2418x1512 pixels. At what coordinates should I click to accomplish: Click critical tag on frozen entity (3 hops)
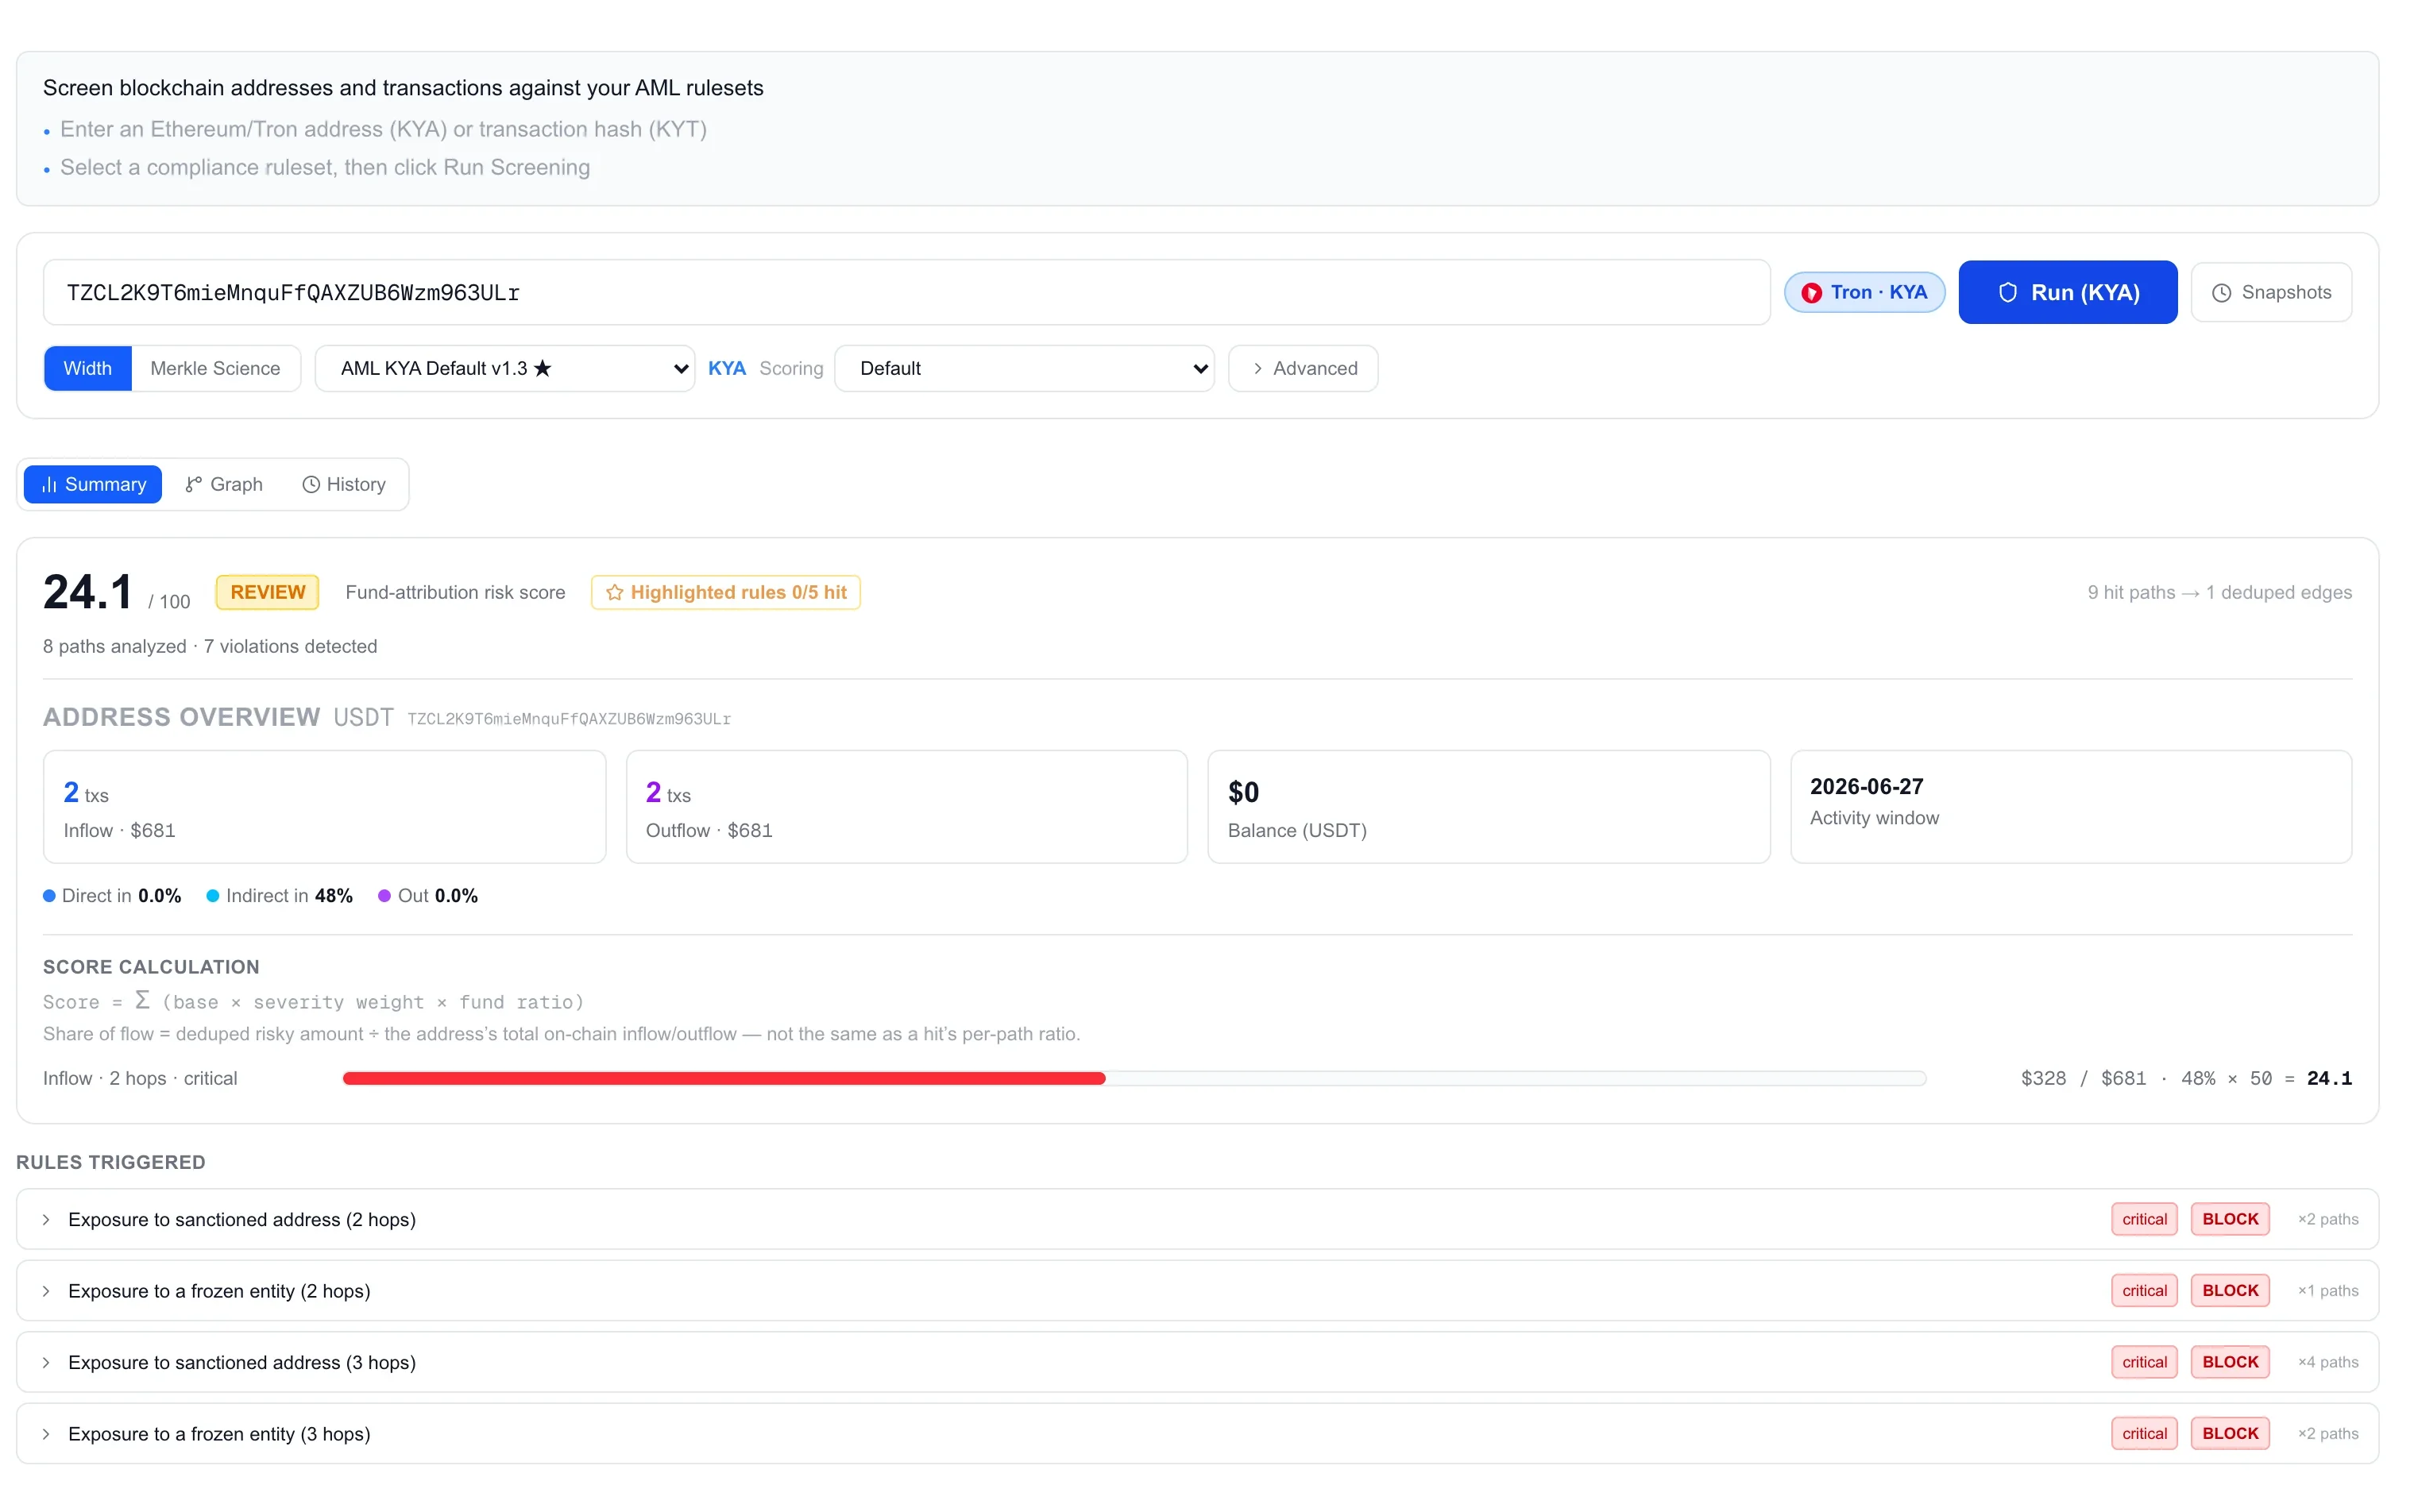(x=2144, y=1434)
